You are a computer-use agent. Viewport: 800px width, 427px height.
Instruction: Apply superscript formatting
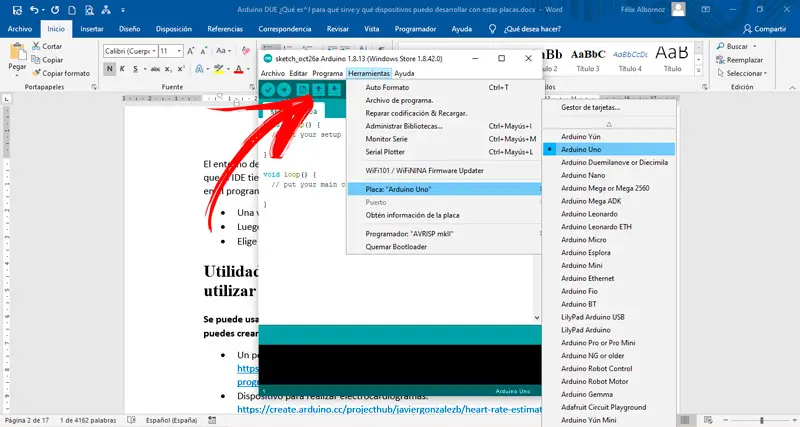pyautogui.click(x=181, y=69)
